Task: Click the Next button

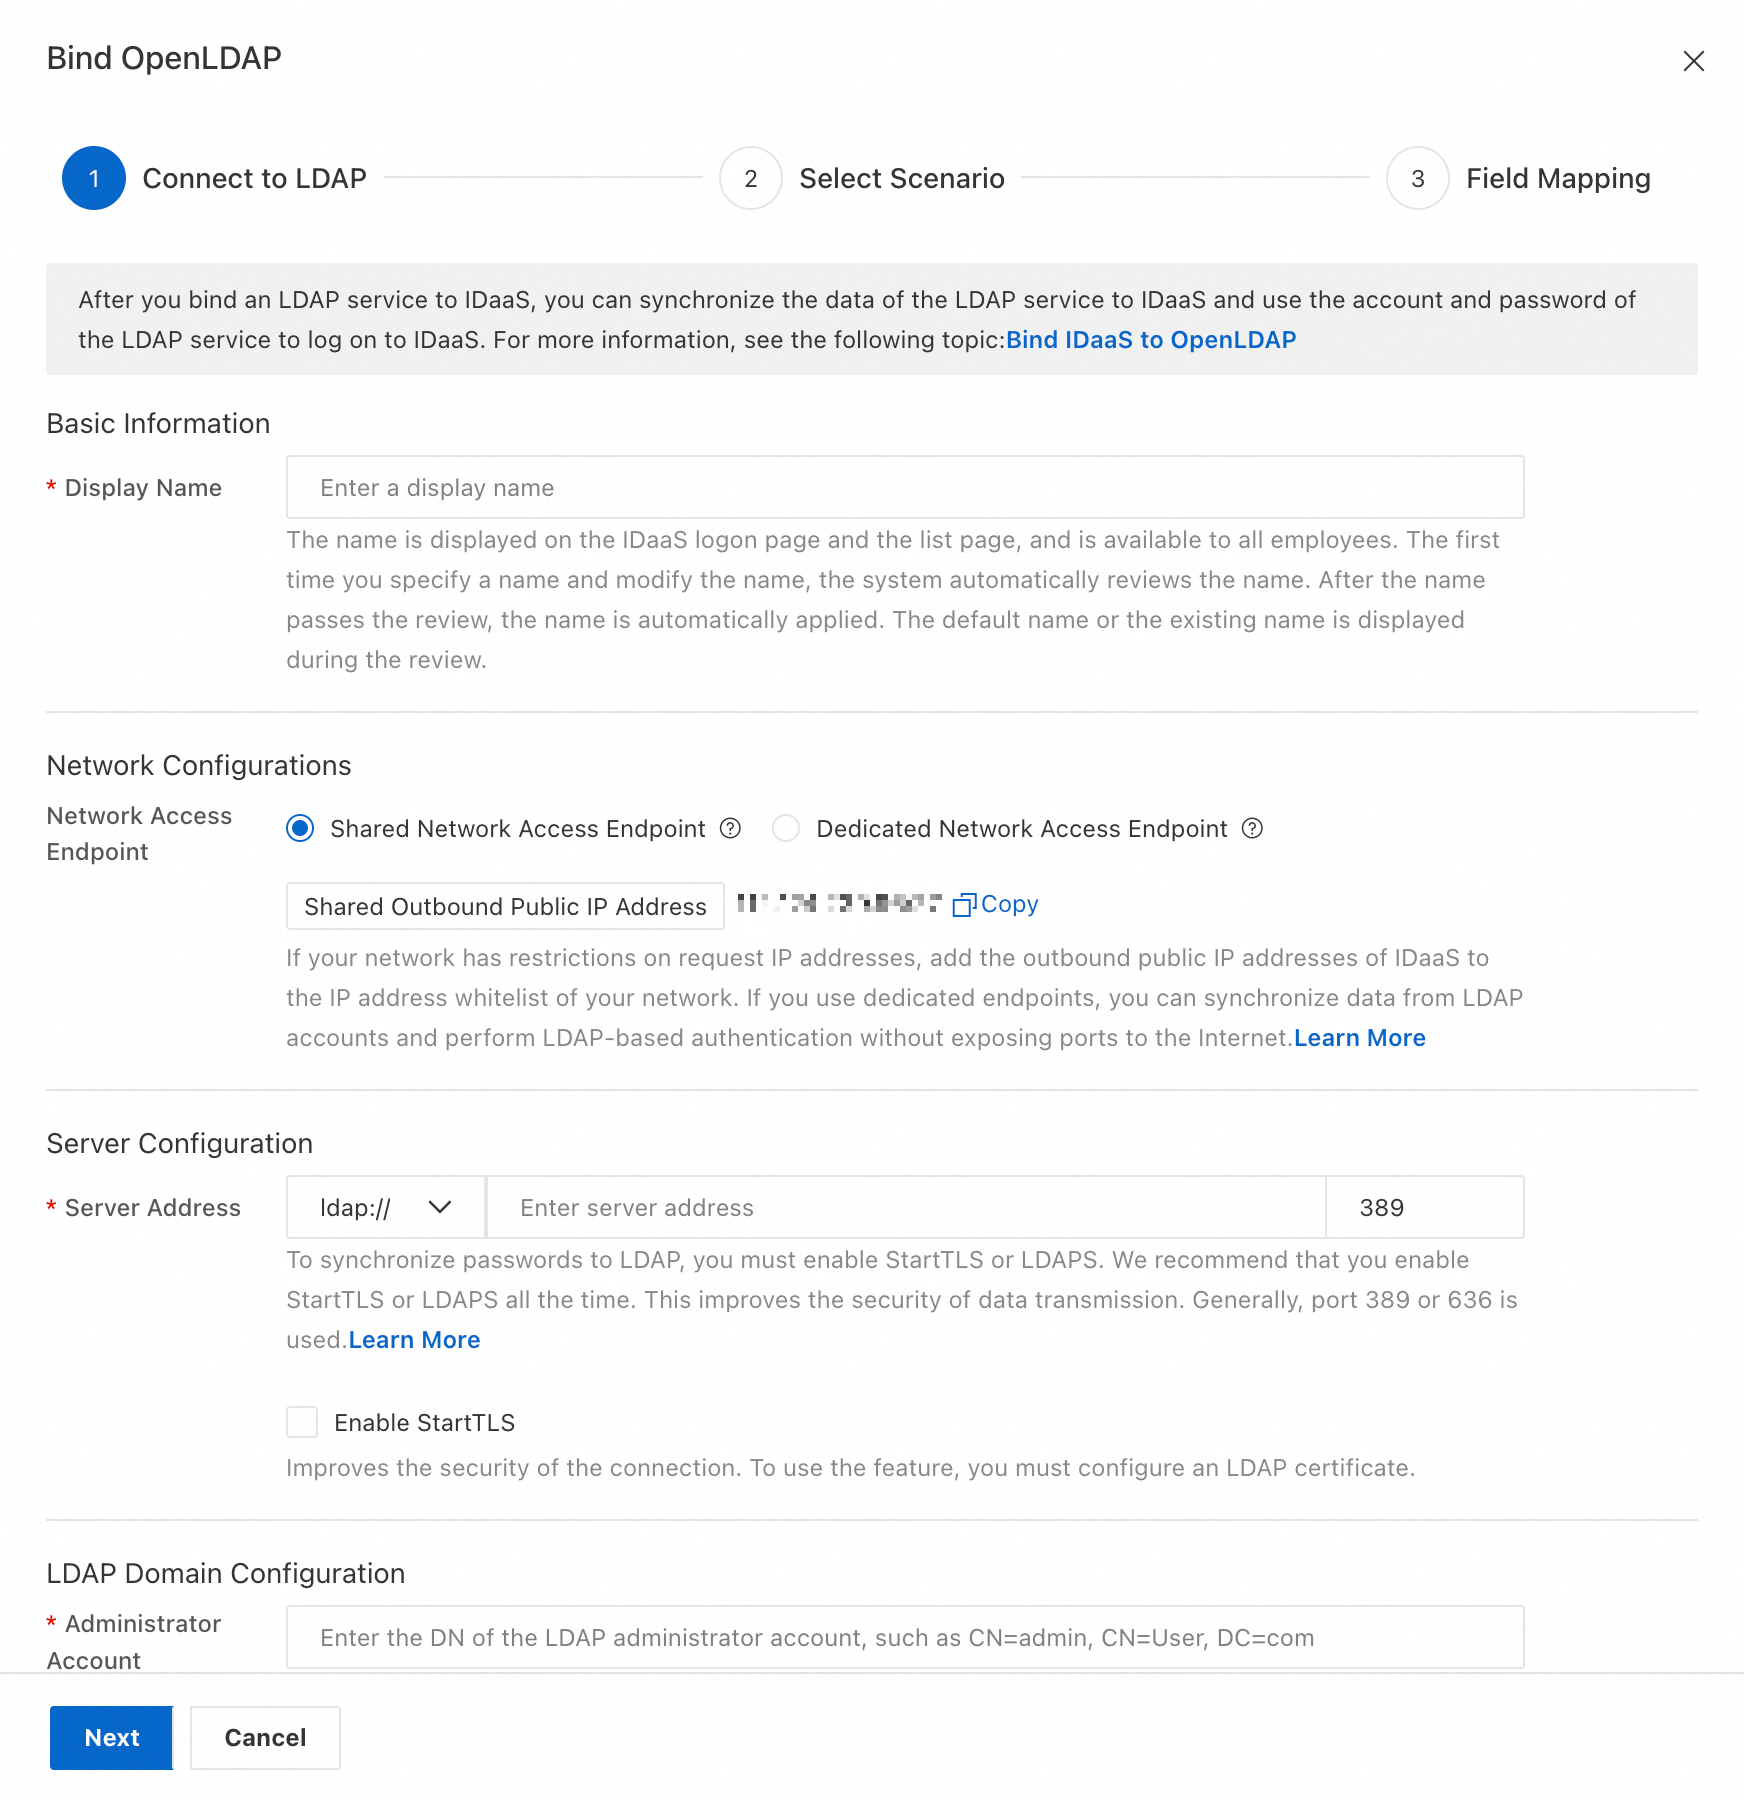Action: pyautogui.click(x=112, y=1738)
